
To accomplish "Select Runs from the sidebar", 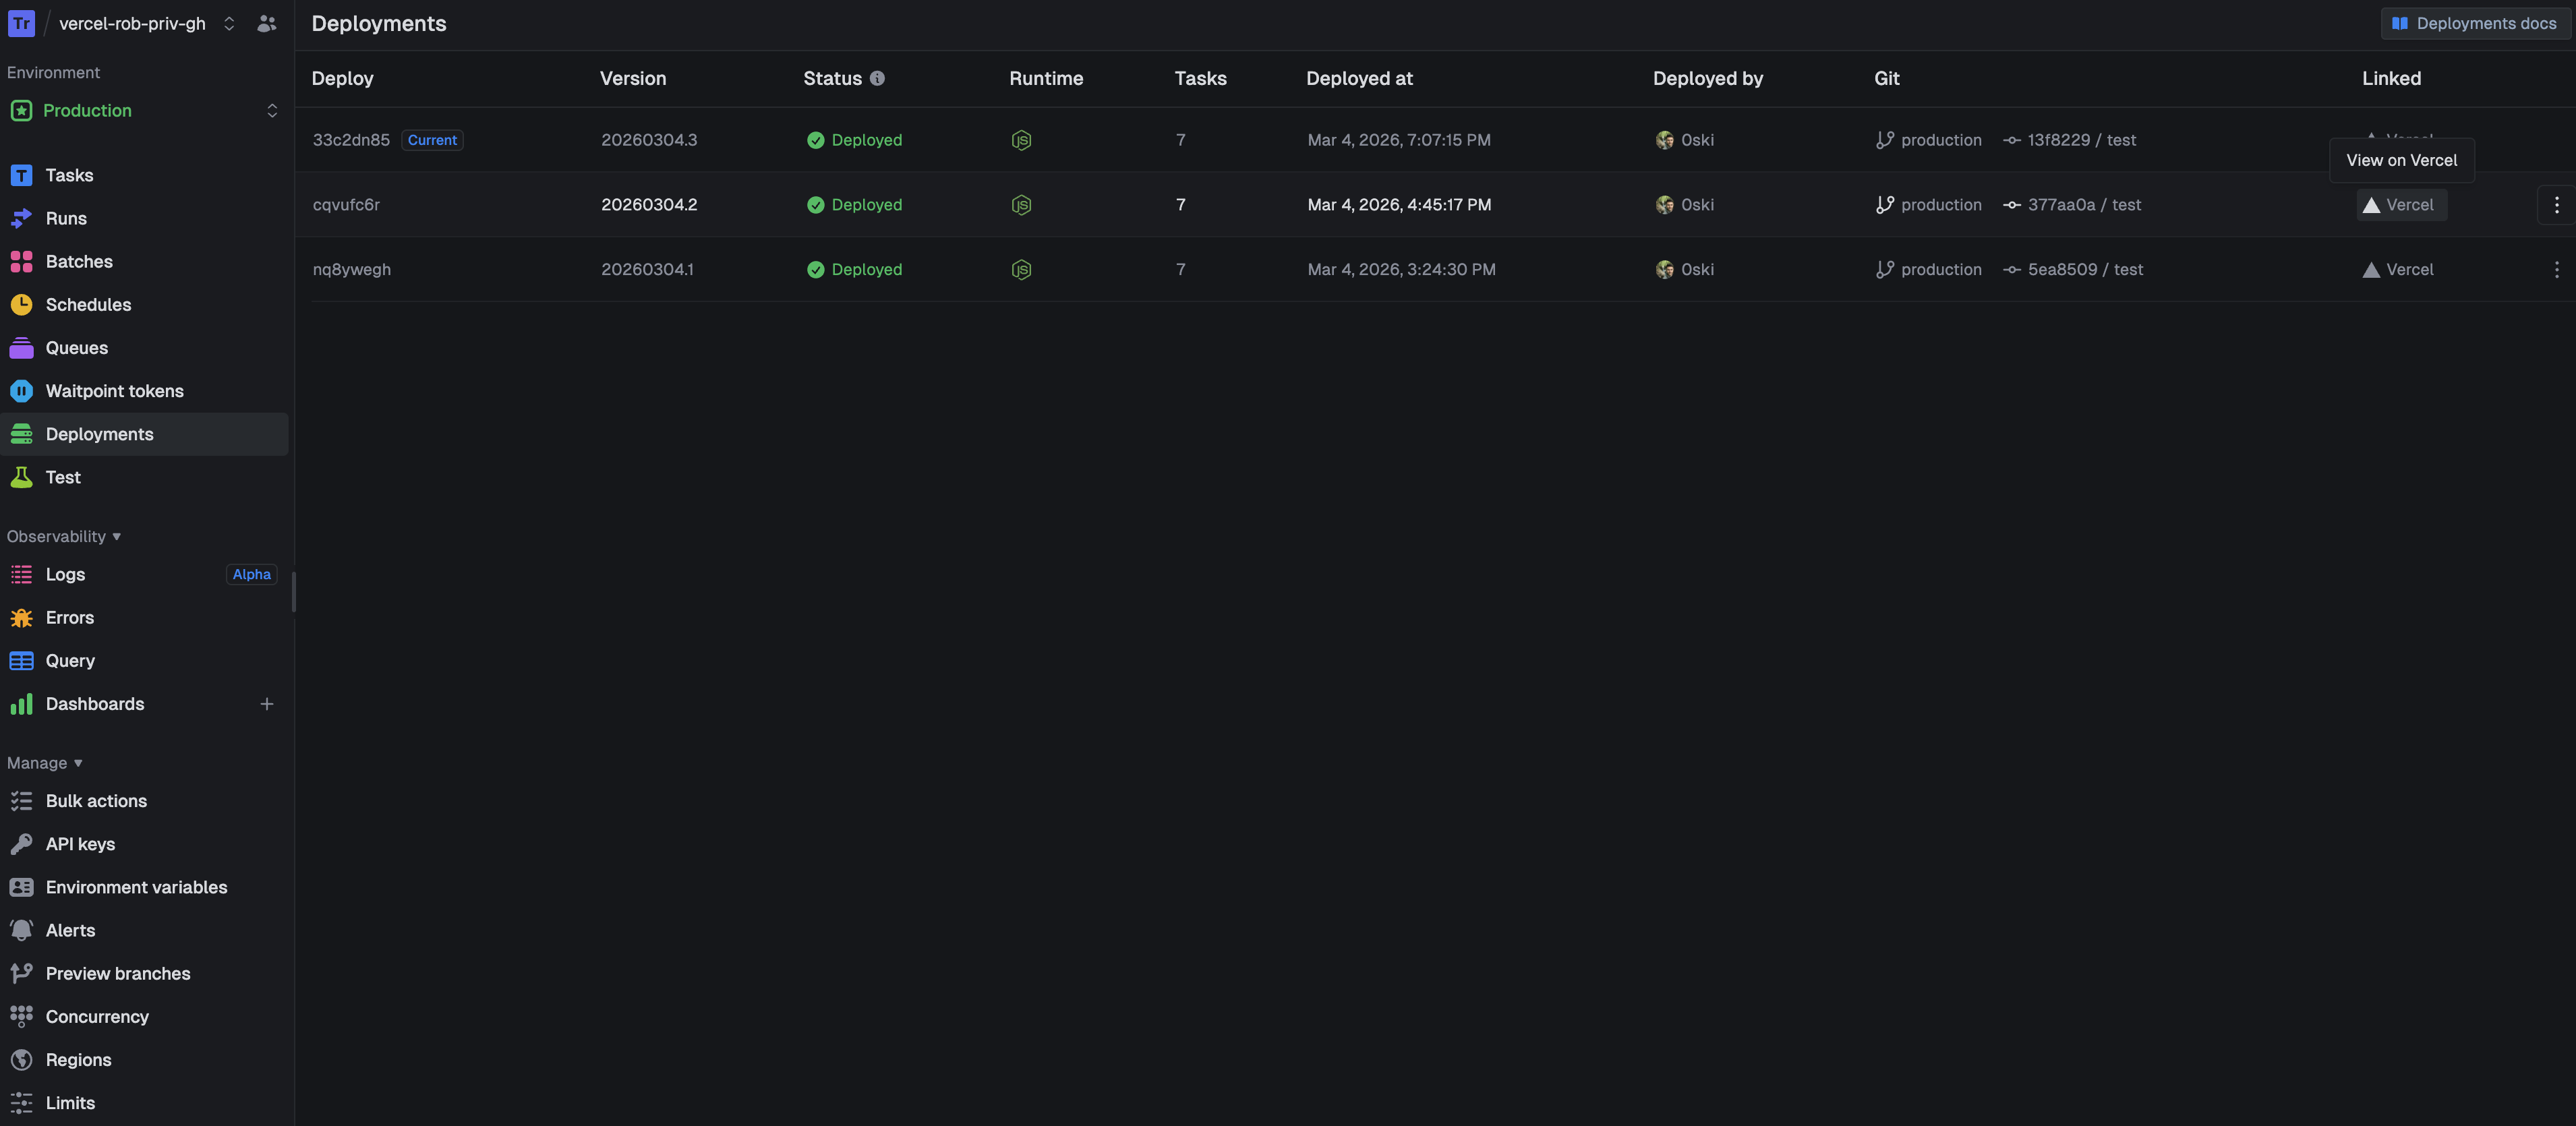I will [67, 218].
